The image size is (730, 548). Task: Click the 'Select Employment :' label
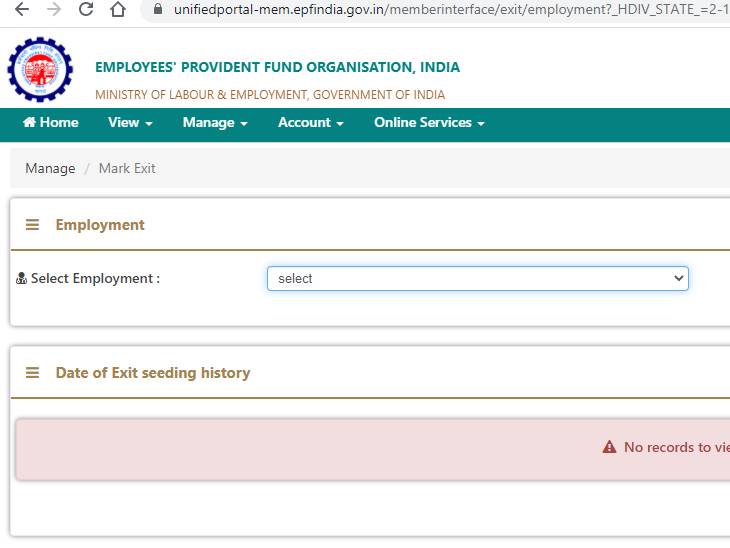(95, 278)
